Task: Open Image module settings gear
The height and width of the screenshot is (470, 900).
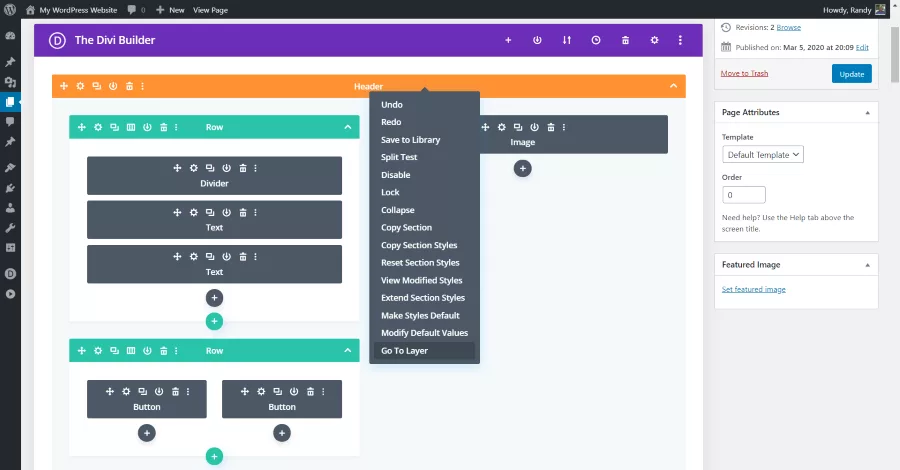Action: [502, 127]
